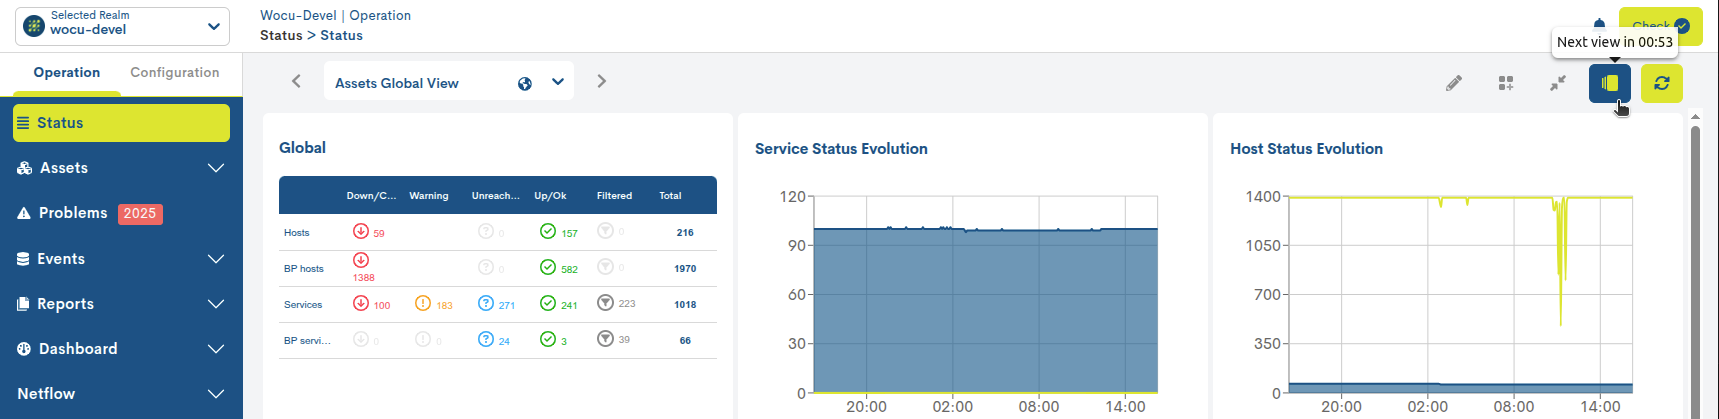Click the Services filtered icon 223
Image resolution: width=1719 pixels, height=419 pixels.
(x=605, y=303)
